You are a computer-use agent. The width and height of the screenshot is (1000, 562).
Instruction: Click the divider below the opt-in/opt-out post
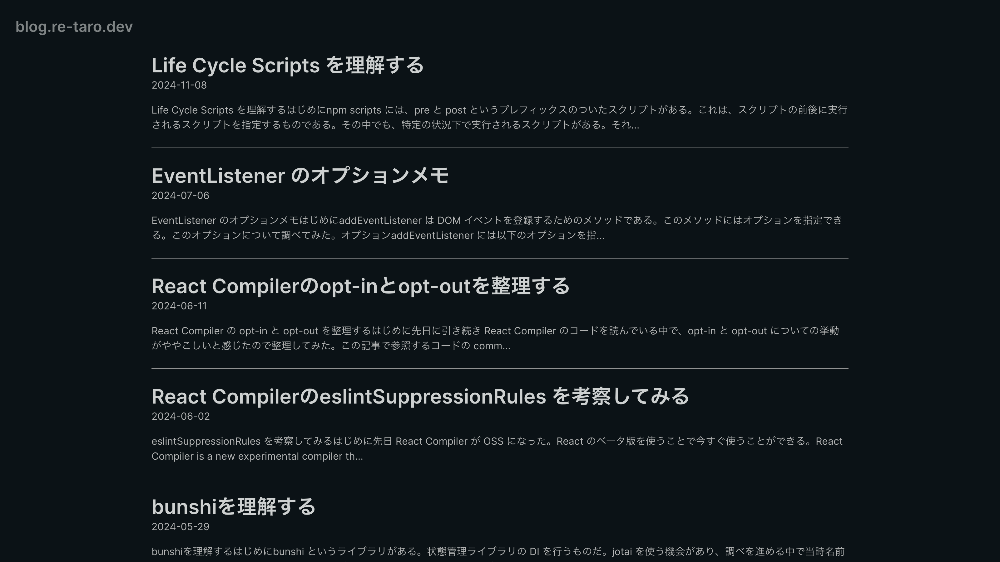[x=500, y=369]
